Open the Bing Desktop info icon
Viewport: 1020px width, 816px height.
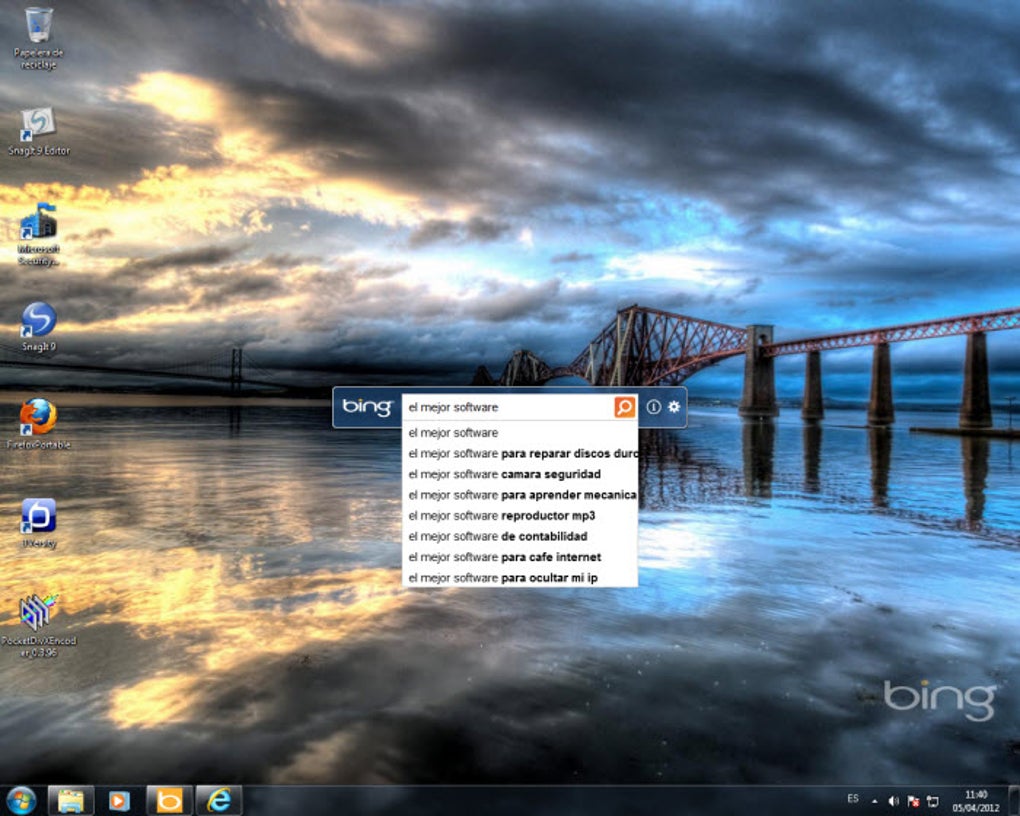(653, 407)
